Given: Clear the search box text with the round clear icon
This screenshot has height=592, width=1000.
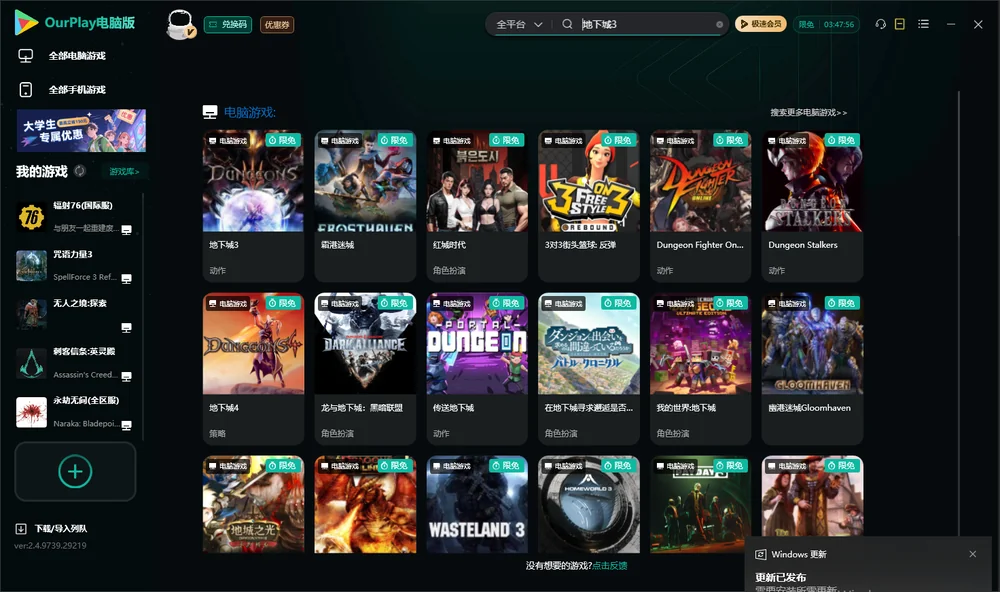Looking at the screenshot, I should 719,25.
